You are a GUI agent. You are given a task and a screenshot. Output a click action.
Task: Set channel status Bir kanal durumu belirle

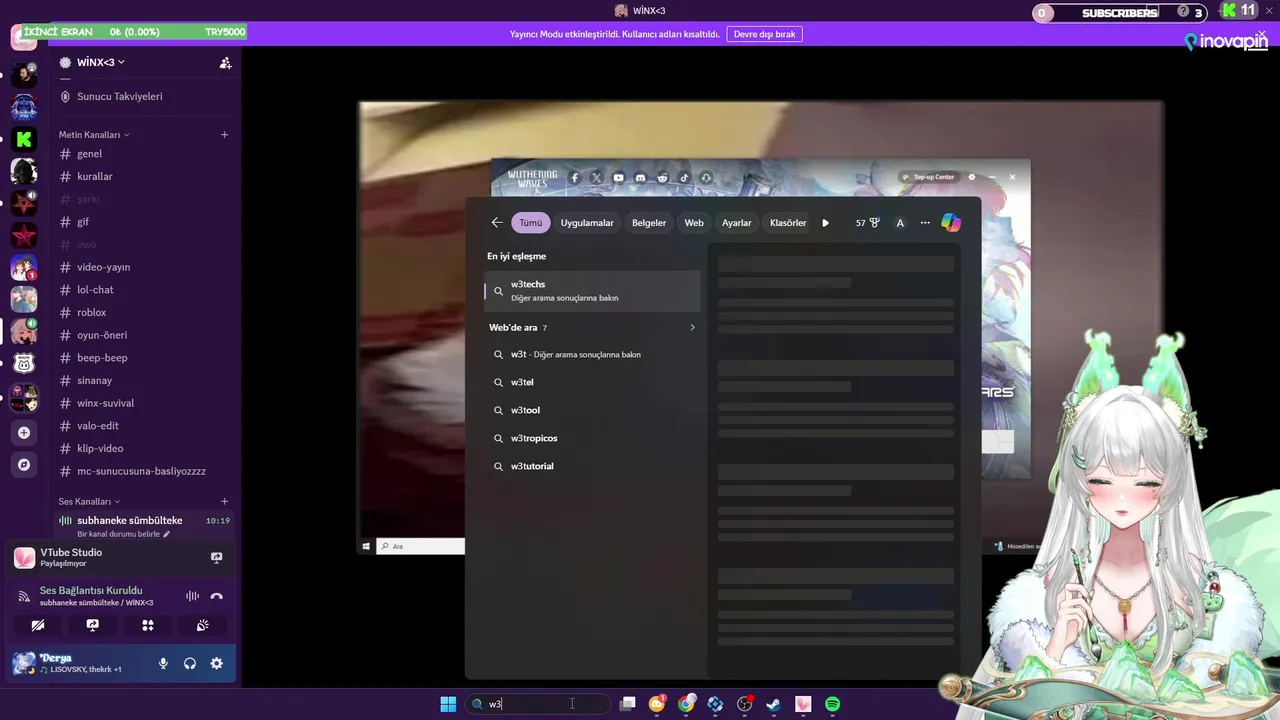click(124, 534)
